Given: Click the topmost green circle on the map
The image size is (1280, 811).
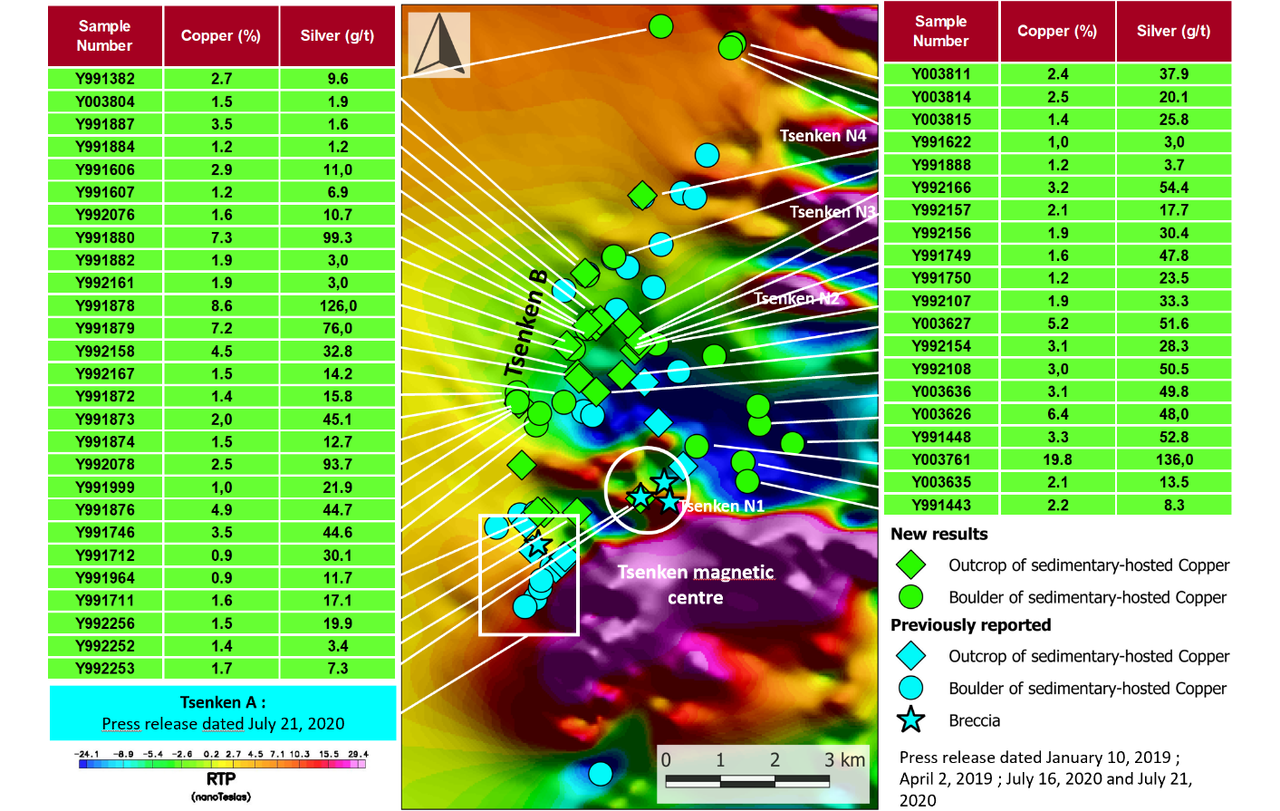Looking at the screenshot, I should 660,27.
